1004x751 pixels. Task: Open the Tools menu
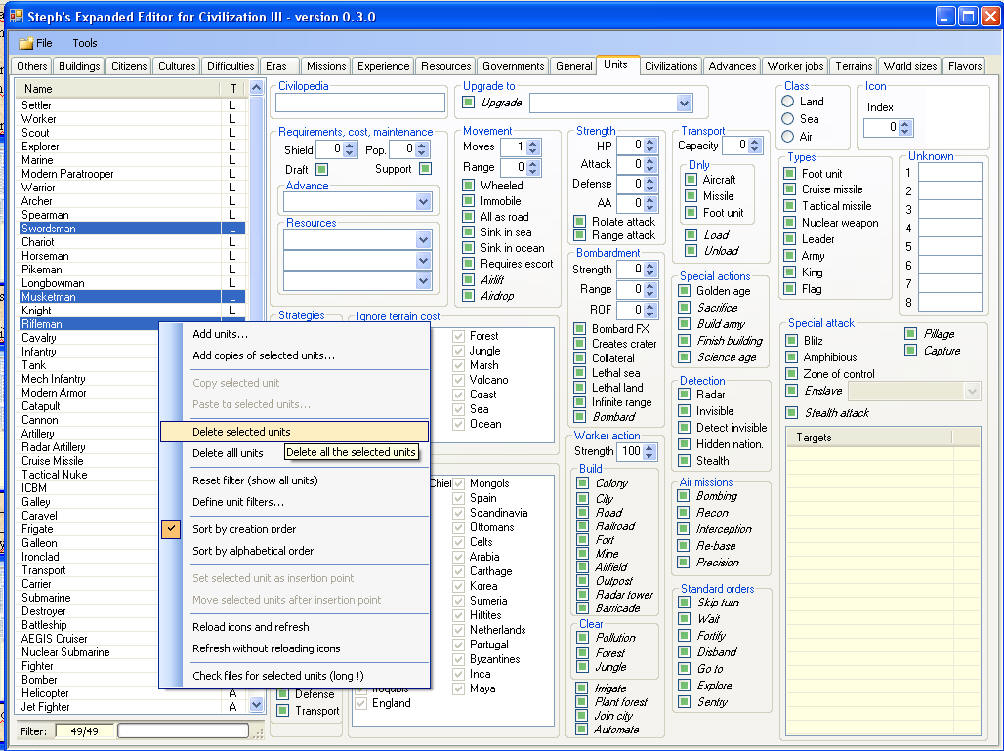point(85,43)
